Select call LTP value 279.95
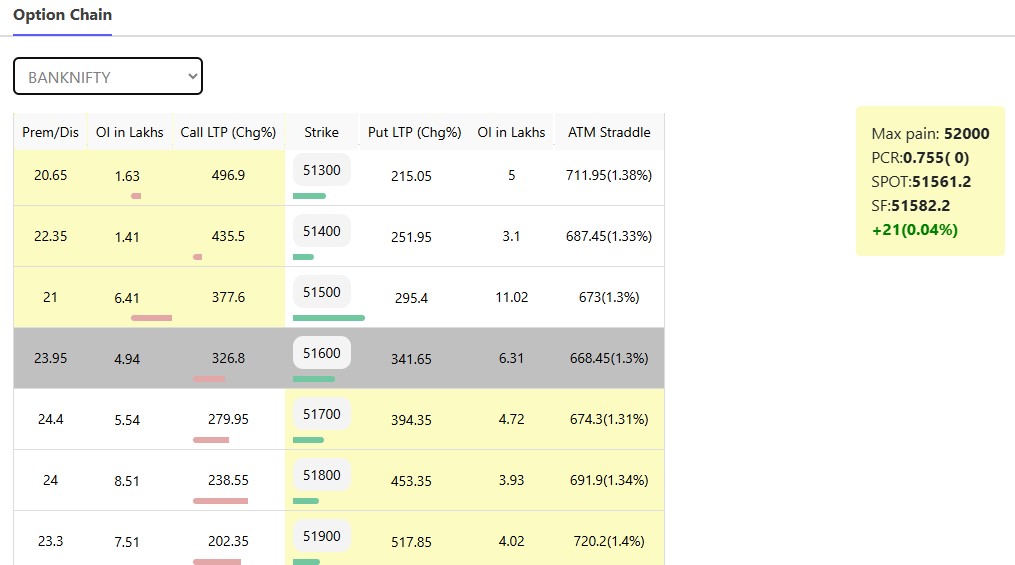 point(228,419)
